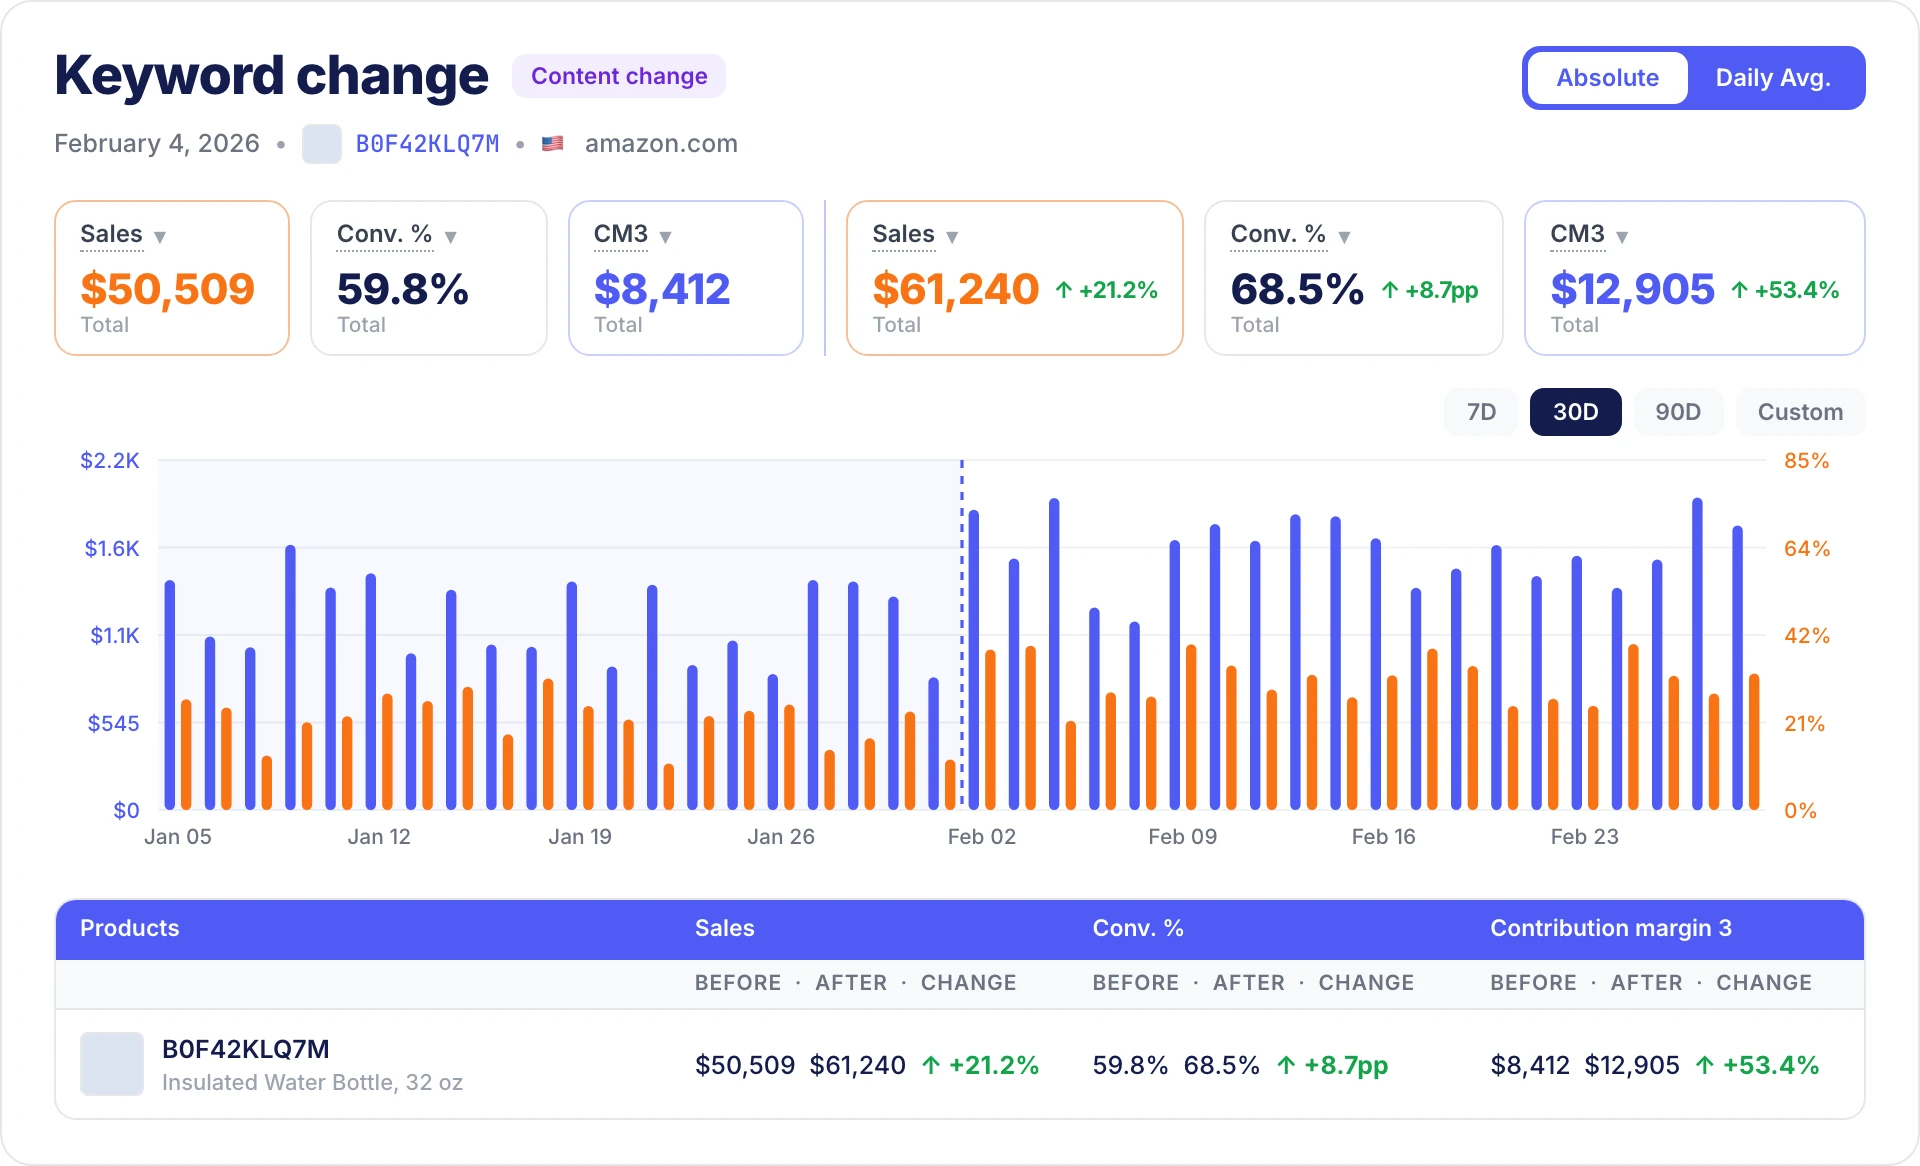
Task: Click the 68.5% conversion total value
Action: pos(1297,289)
